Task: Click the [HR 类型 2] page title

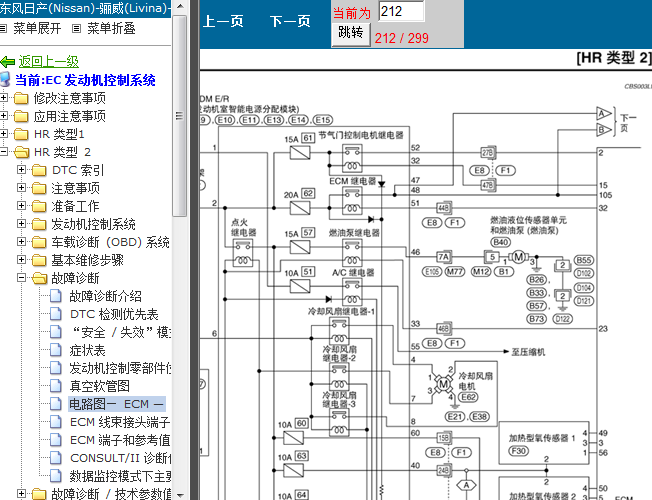Action: click(614, 58)
